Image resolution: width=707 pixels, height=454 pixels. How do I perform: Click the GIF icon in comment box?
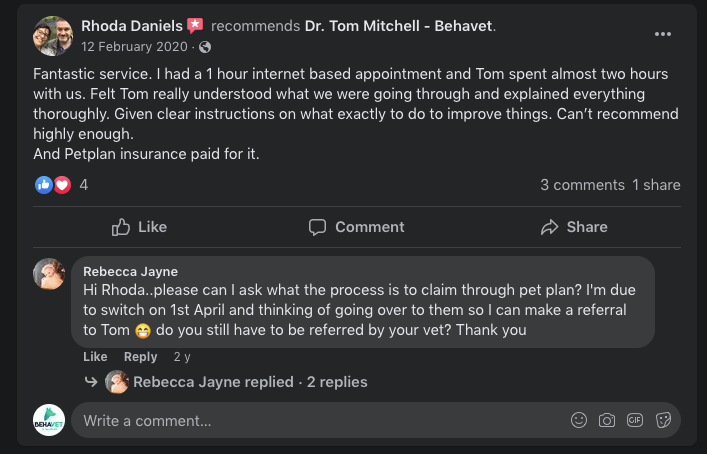(x=634, y=421)
